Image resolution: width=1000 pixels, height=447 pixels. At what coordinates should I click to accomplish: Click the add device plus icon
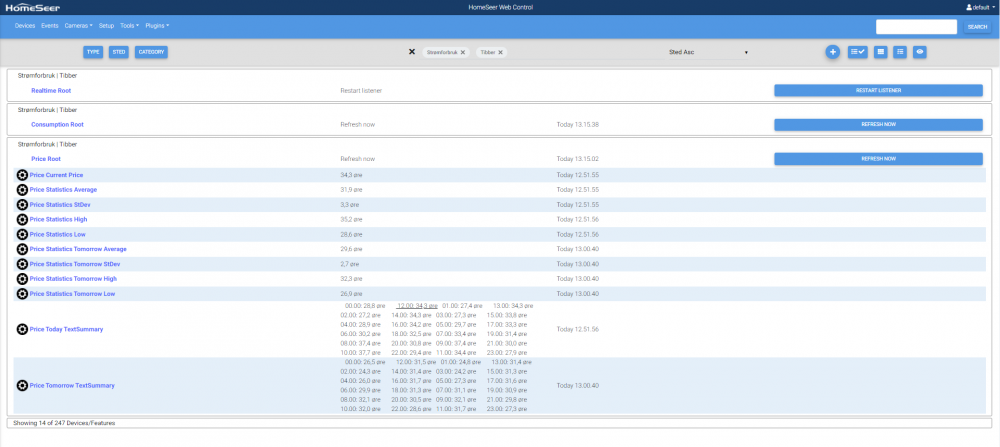(832, 51)
